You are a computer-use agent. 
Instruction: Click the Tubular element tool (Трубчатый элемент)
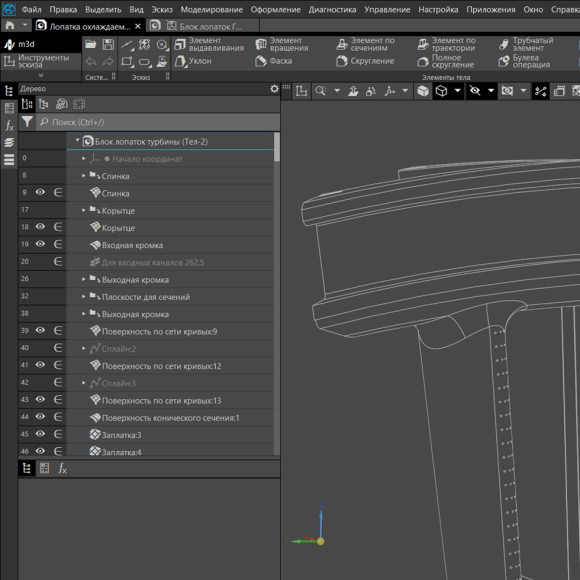(x=526, y=44)
